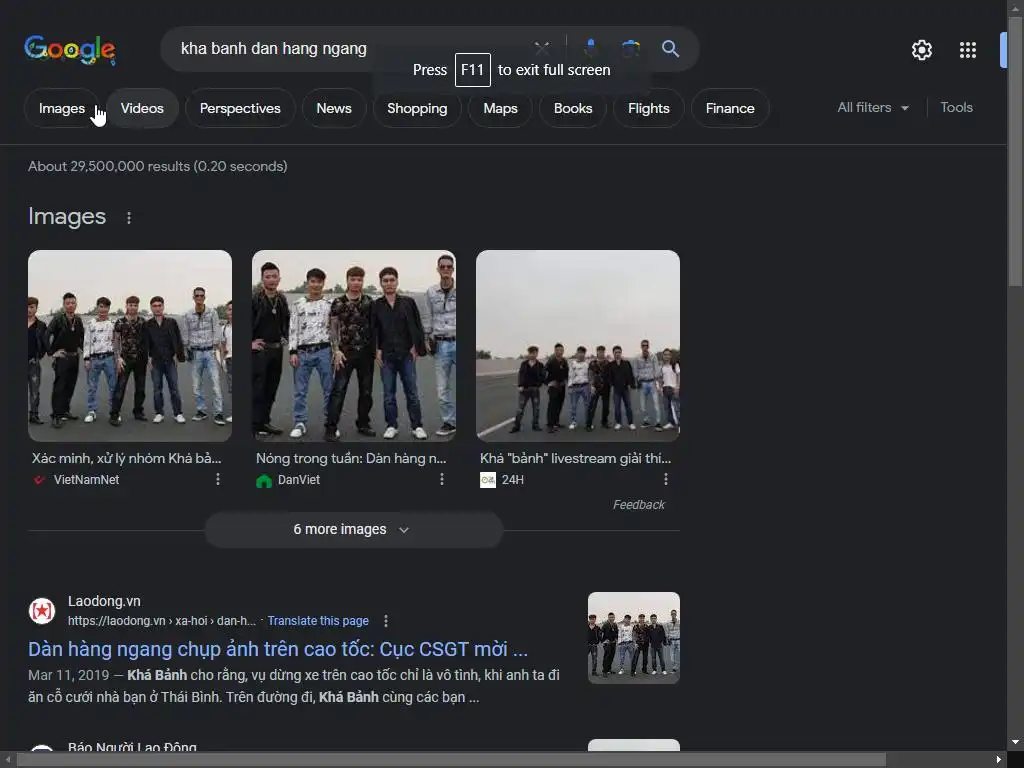Open Google apps grid icon

click(967, 50)
